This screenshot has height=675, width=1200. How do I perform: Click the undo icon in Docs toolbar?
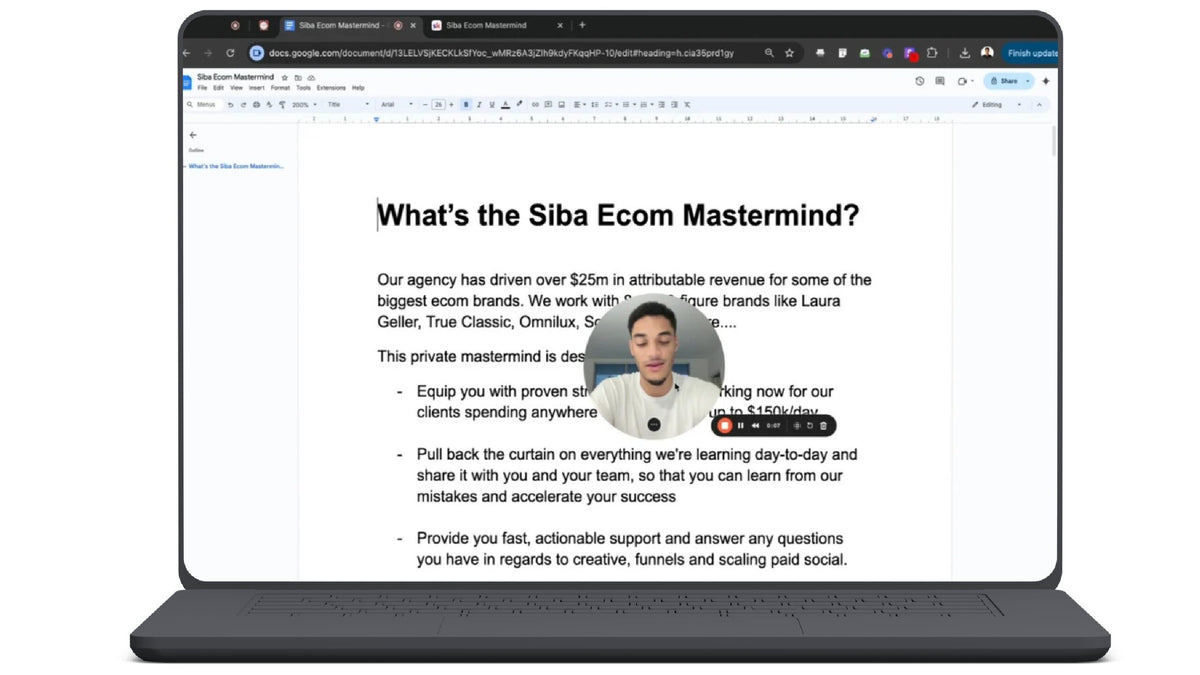(230, 104)
